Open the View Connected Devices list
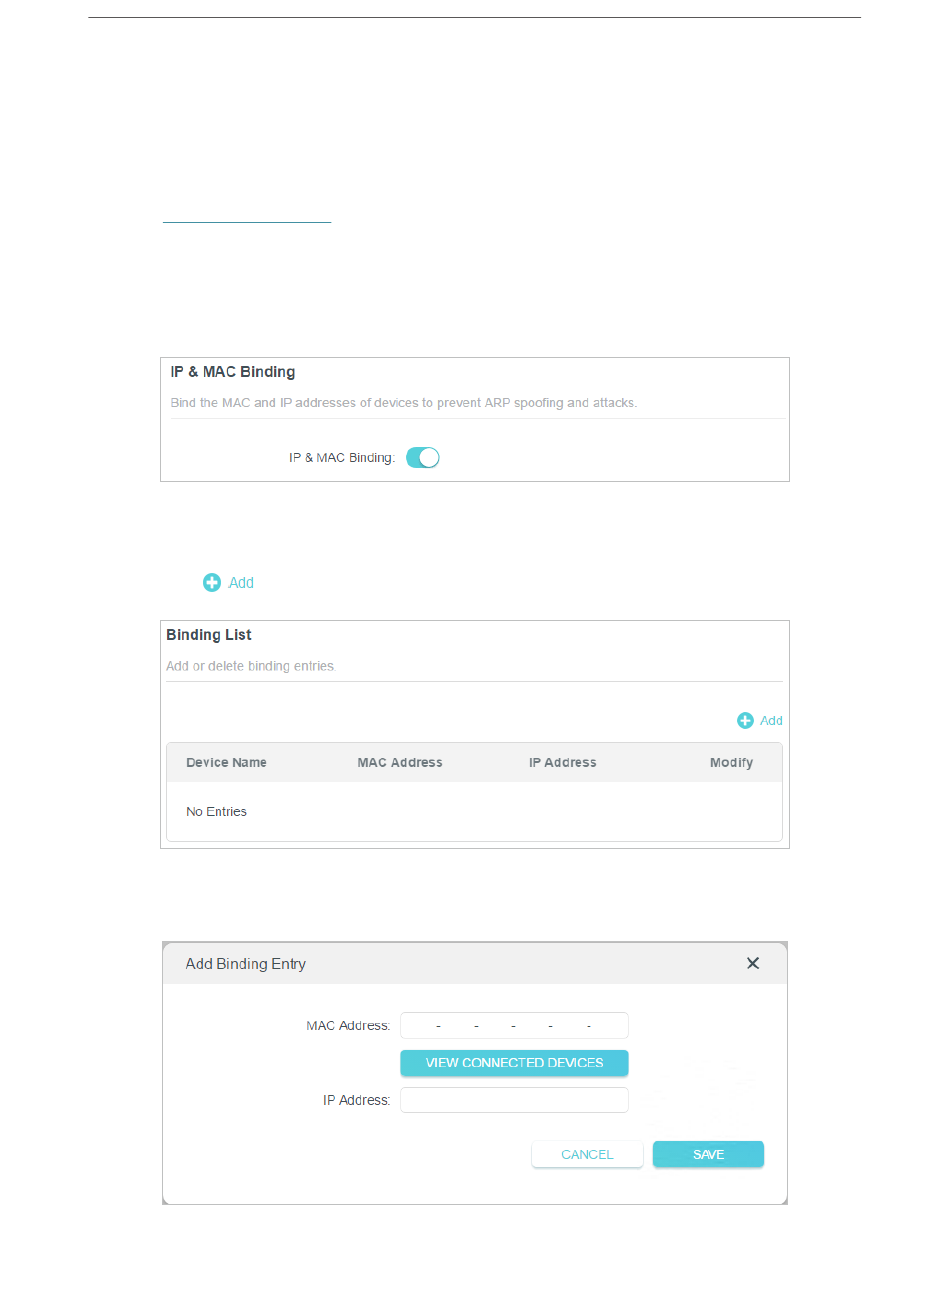Screen dimensions: 950x1297 514,1063
